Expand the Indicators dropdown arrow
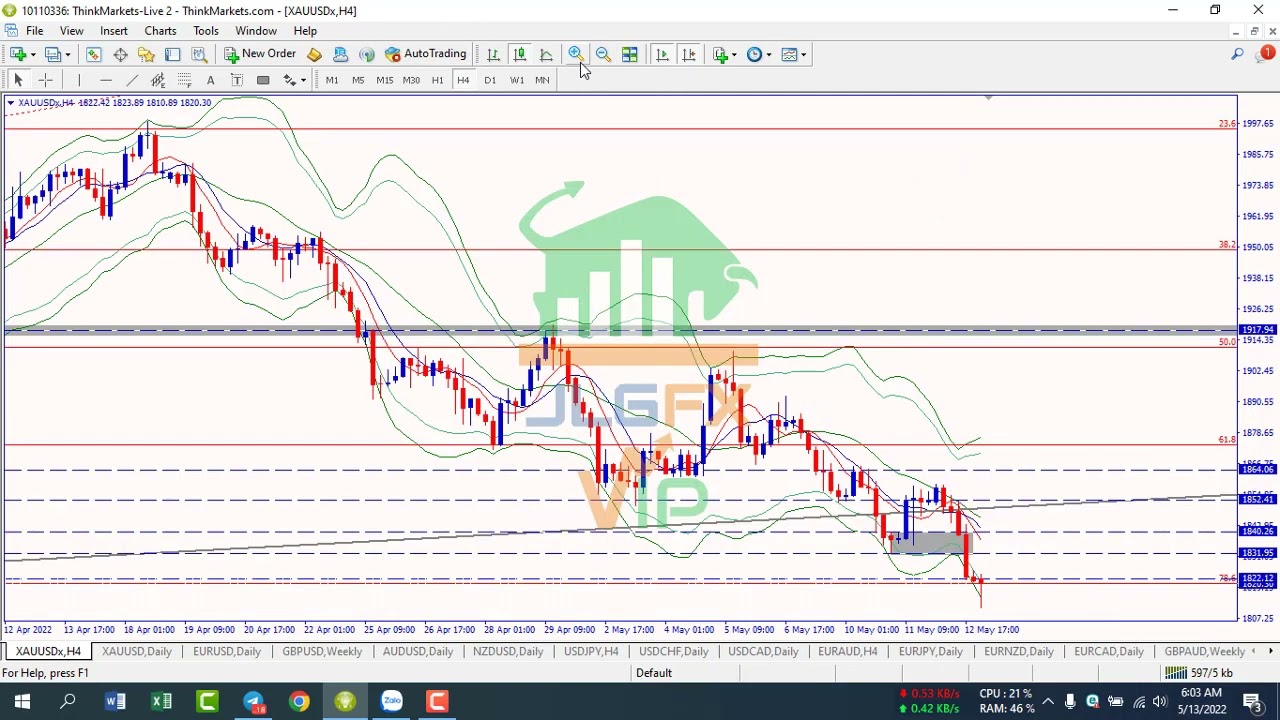1280x720 pixels. [734, 54]
